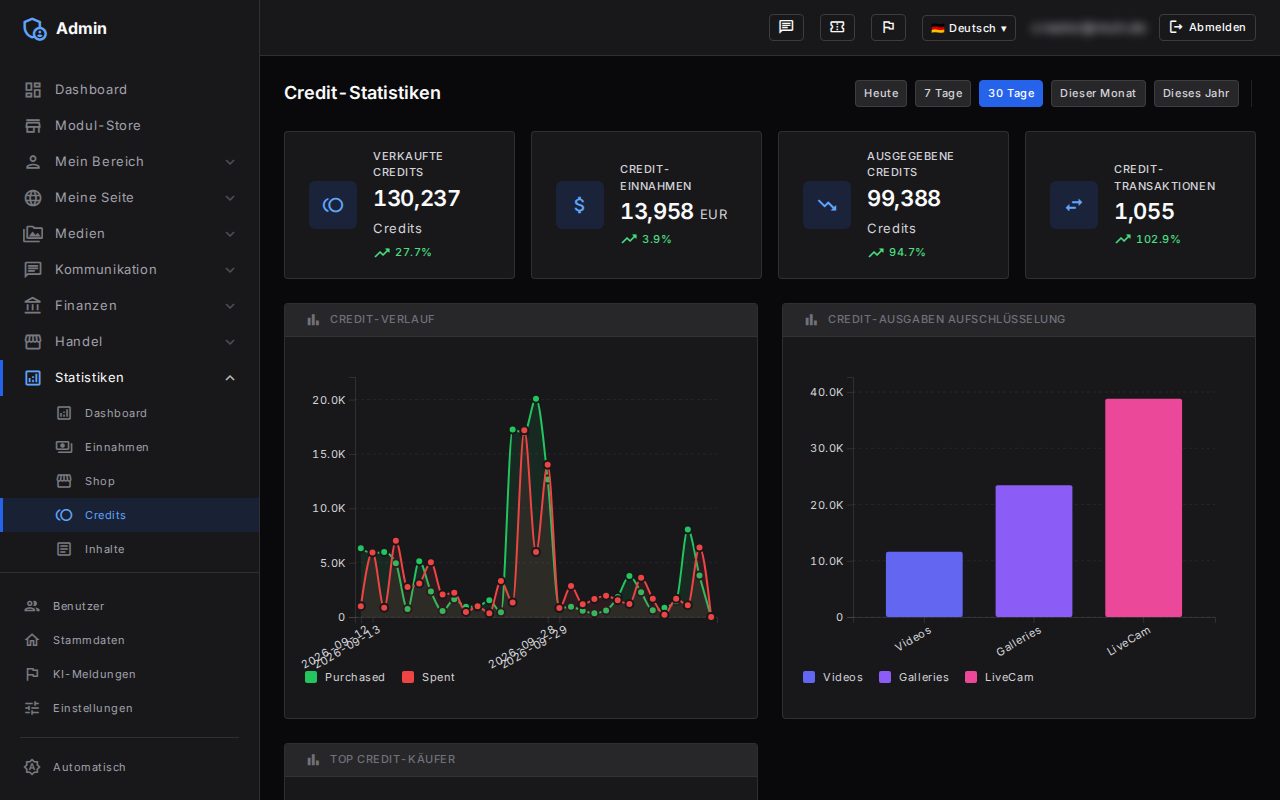Click the Credit-Transaktionen swap arrows icon

[1074, 205]
